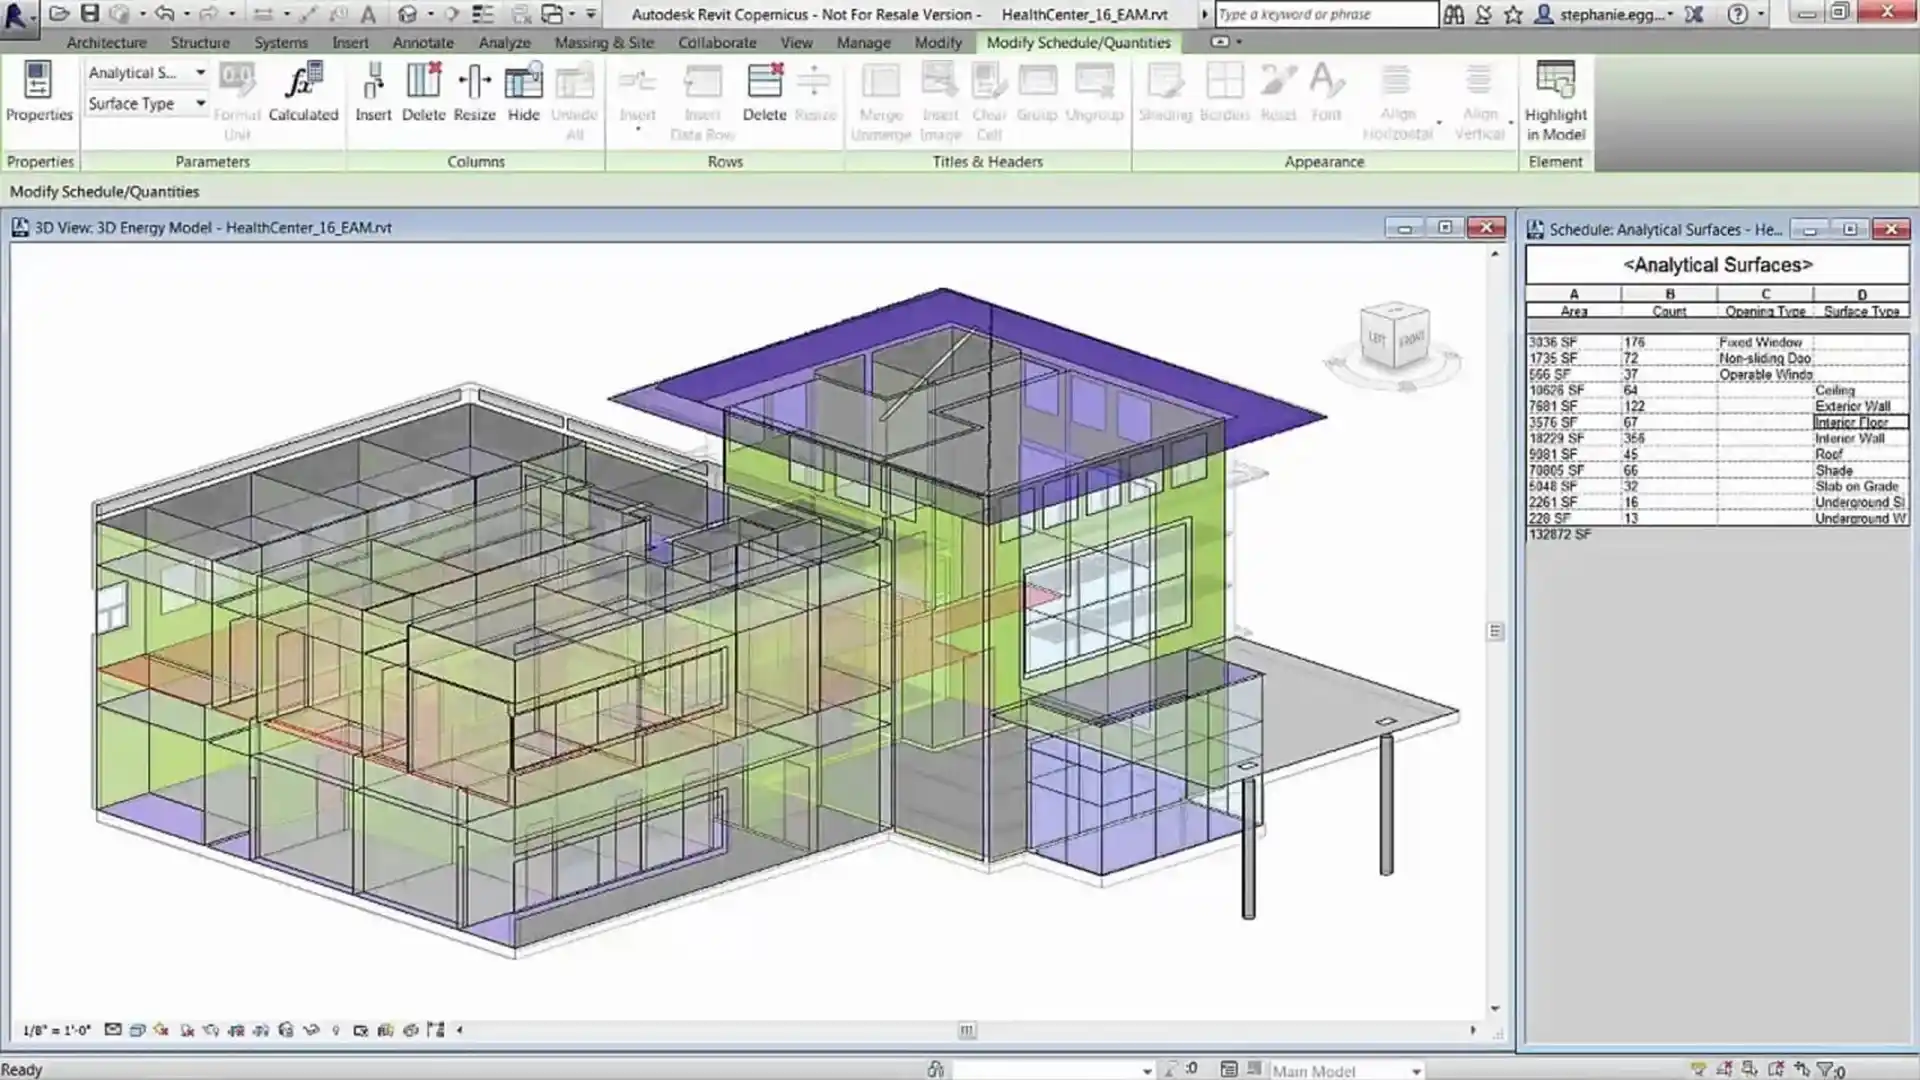Switch to the Massing & Site tab
This screenshot has width=1920, height=1080.
[603, 43]
